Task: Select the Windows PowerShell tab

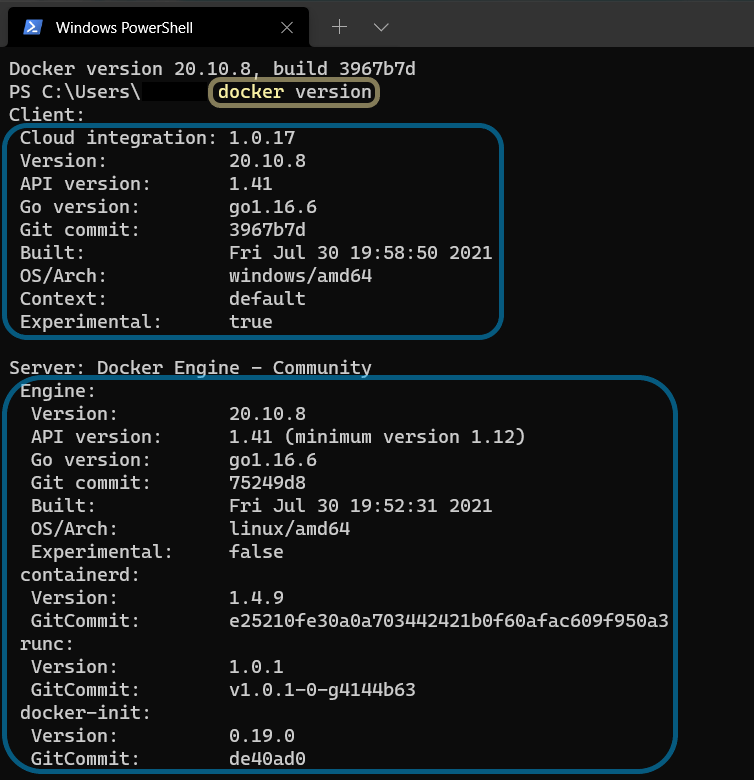Action: pyautogui.click(x=158, y=27)
